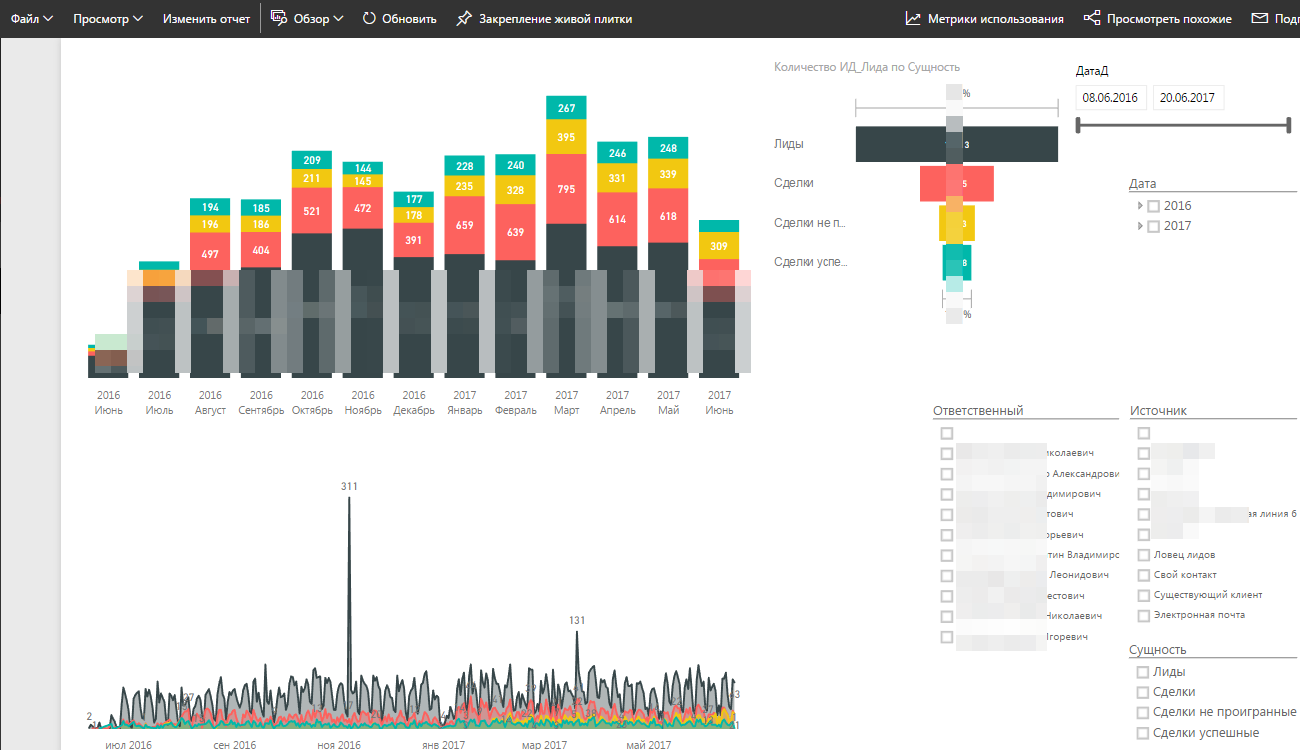Image resolution: width=1300 pixels, height=750 pixels.
Task: Click the teal 194 segment for August 2016
Action: point(210,207)
